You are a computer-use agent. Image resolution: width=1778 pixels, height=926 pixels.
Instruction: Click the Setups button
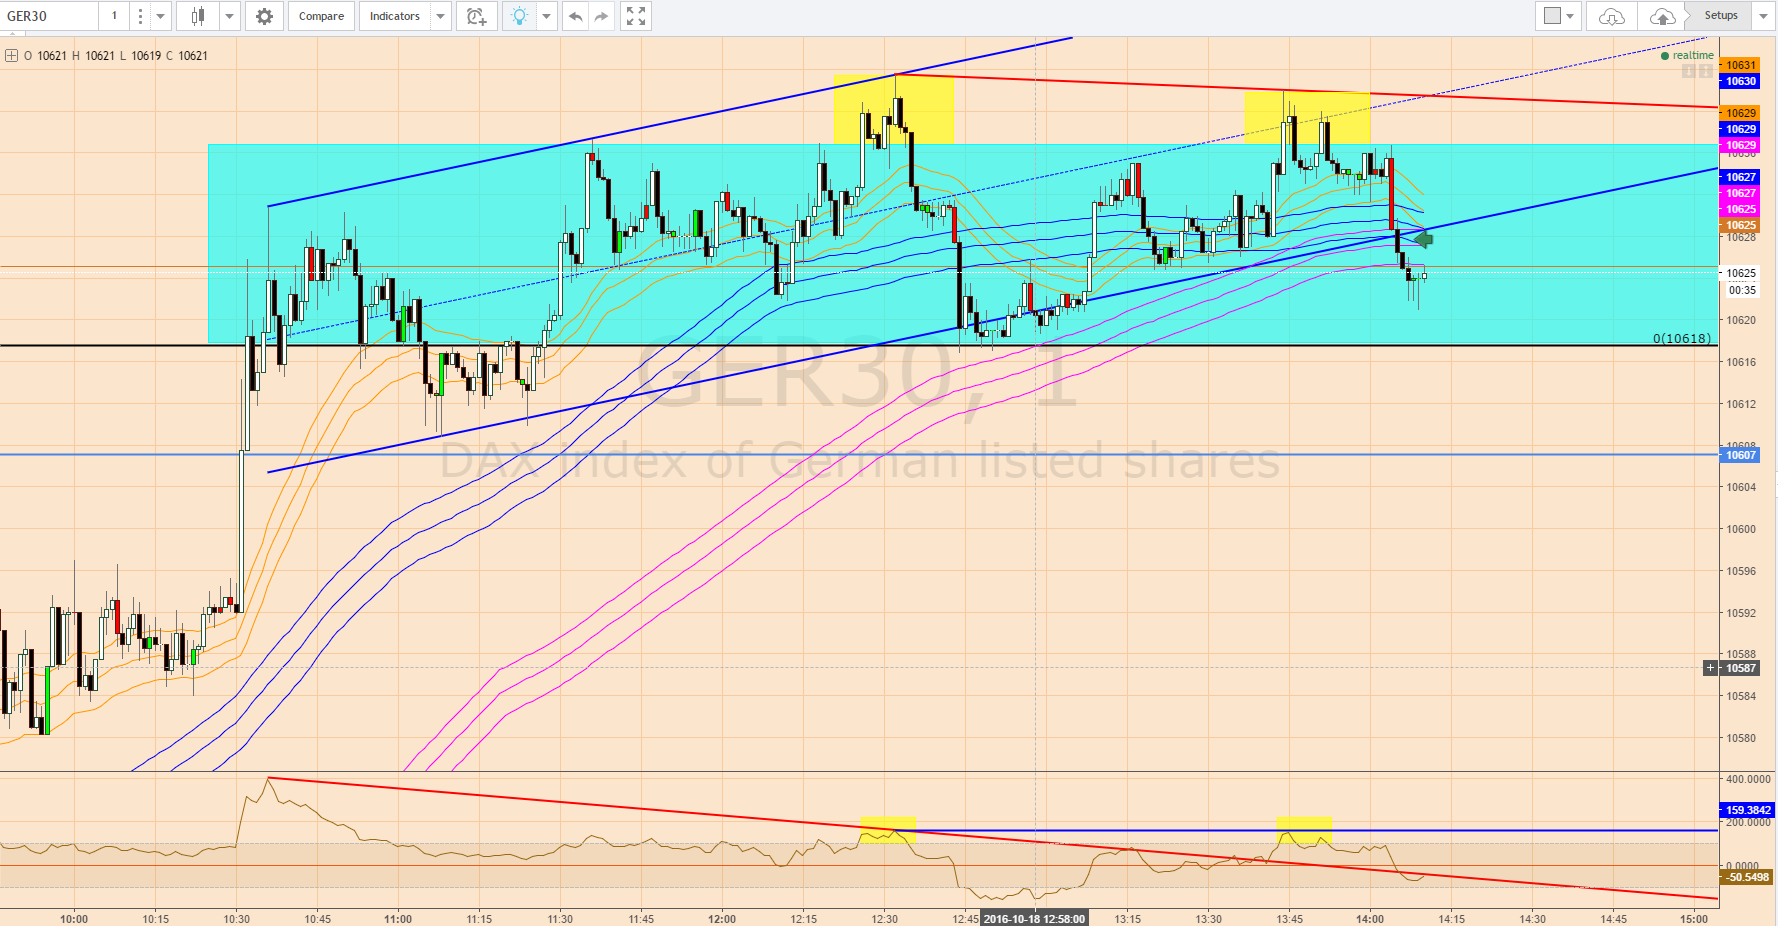[1721, 15]
